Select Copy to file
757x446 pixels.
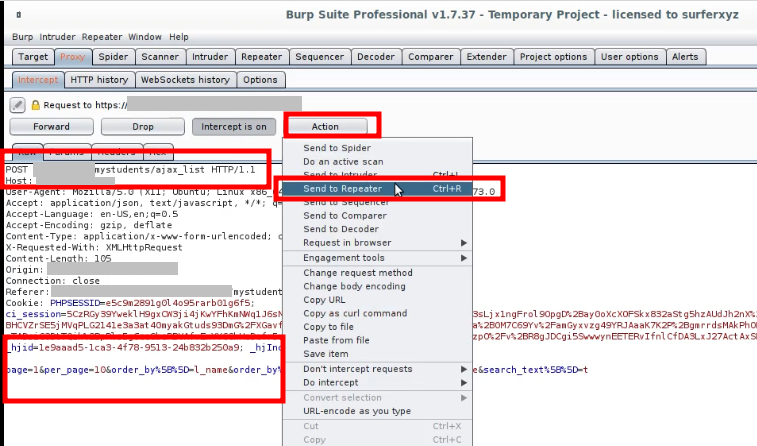pos(377,327)
